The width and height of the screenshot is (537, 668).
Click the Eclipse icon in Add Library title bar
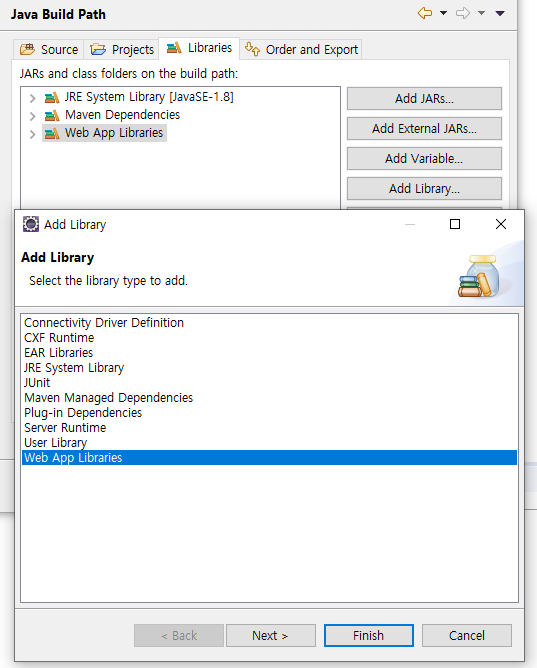coord(31,224)
